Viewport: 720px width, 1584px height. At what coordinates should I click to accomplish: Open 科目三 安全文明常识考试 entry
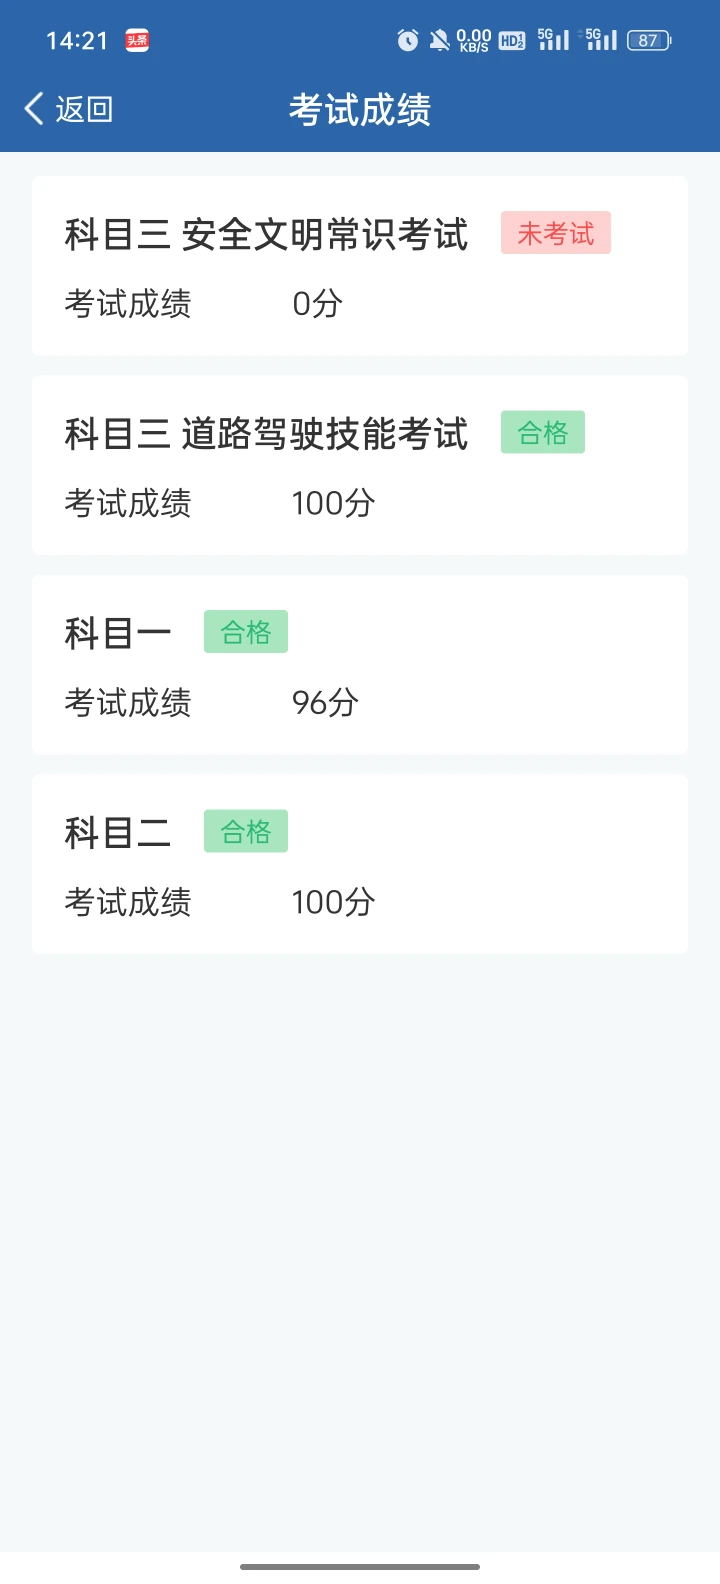266,235
